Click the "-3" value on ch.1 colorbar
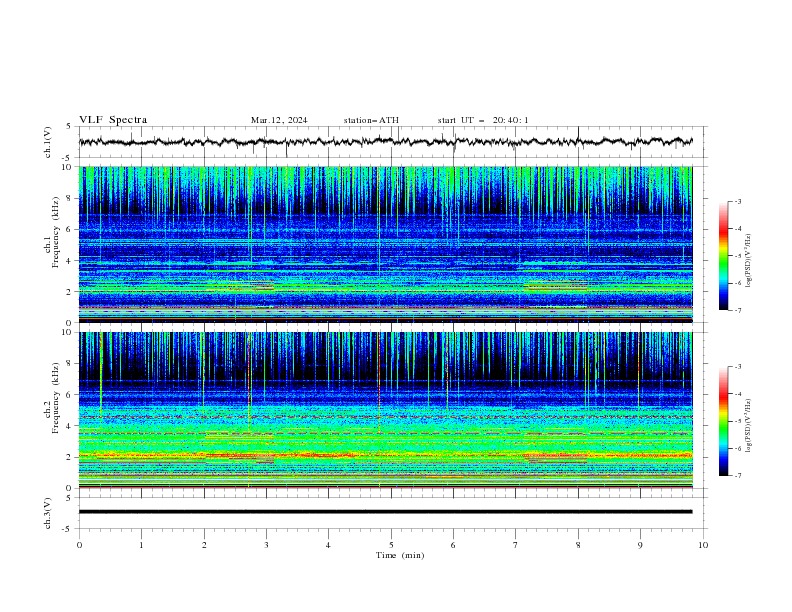The width and height of the screenshot is (792, 612). click(x=738, y=201)
